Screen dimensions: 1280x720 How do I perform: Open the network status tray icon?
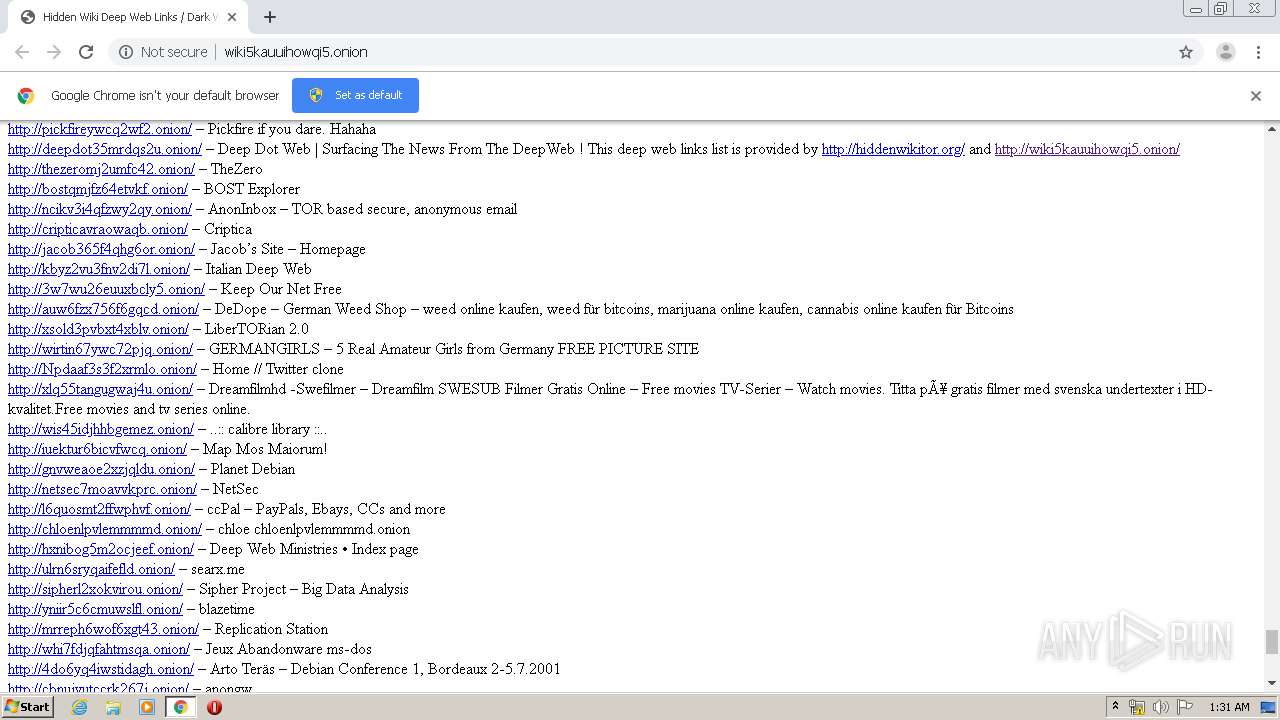click(x=1137, y=707)
